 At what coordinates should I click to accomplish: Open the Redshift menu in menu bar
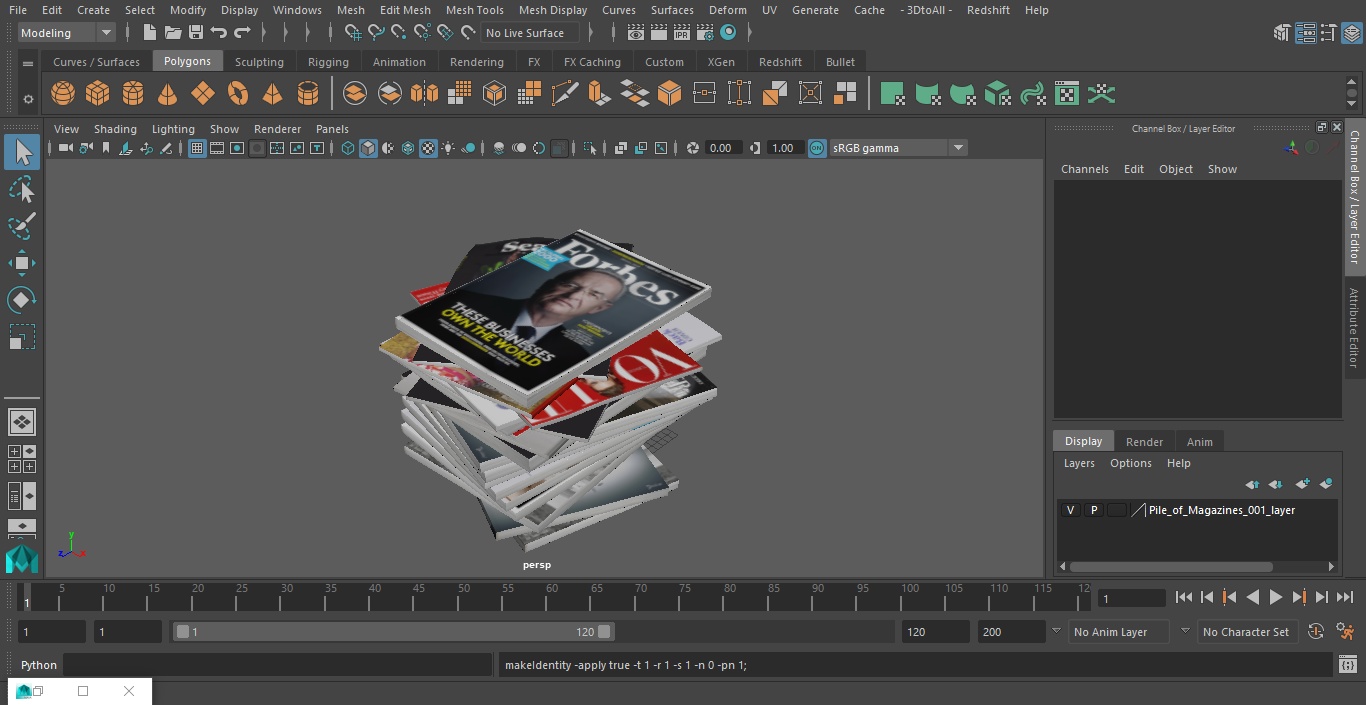click(988, 10)
